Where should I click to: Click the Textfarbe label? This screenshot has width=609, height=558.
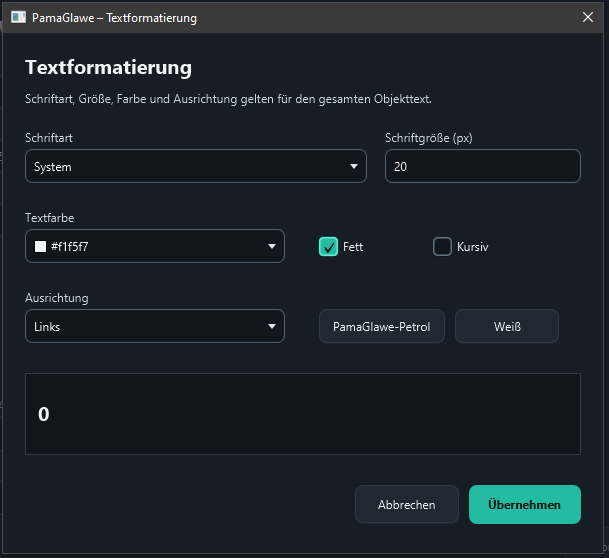(x=50, y=218)
